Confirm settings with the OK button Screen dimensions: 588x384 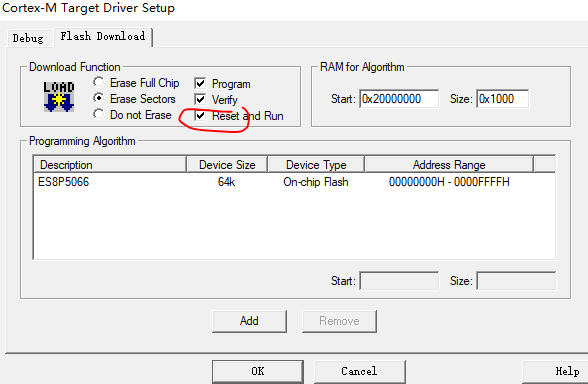pyautogui.click(x=258, y=372)
